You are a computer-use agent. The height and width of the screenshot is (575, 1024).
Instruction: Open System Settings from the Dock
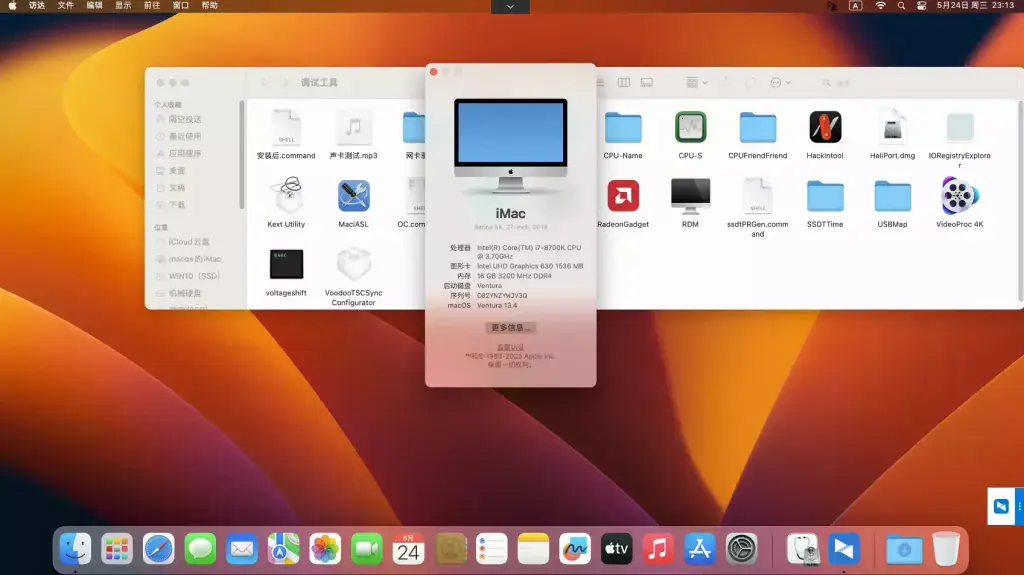point(741,549)
